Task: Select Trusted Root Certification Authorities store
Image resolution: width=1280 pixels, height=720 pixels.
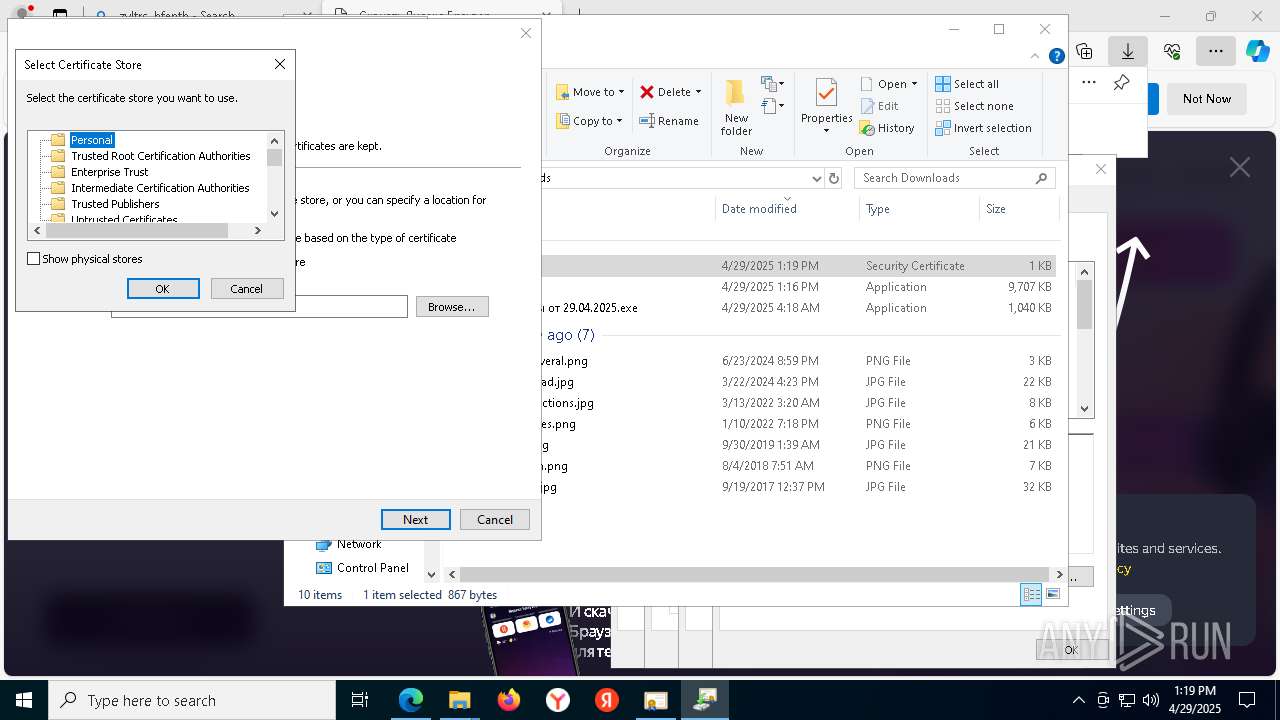Action: tap(160, 156)
